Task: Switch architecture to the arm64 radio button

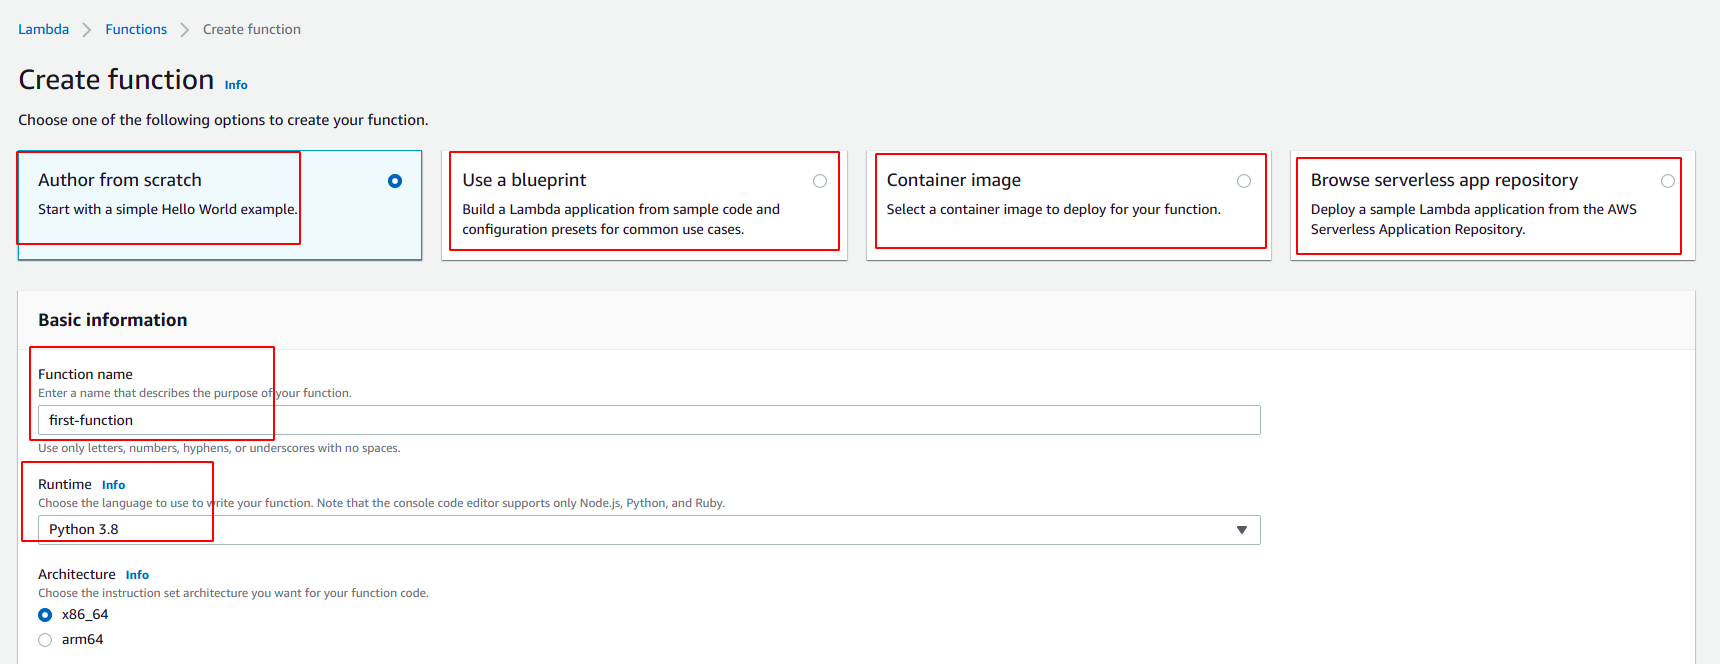Action: [45, 640]
